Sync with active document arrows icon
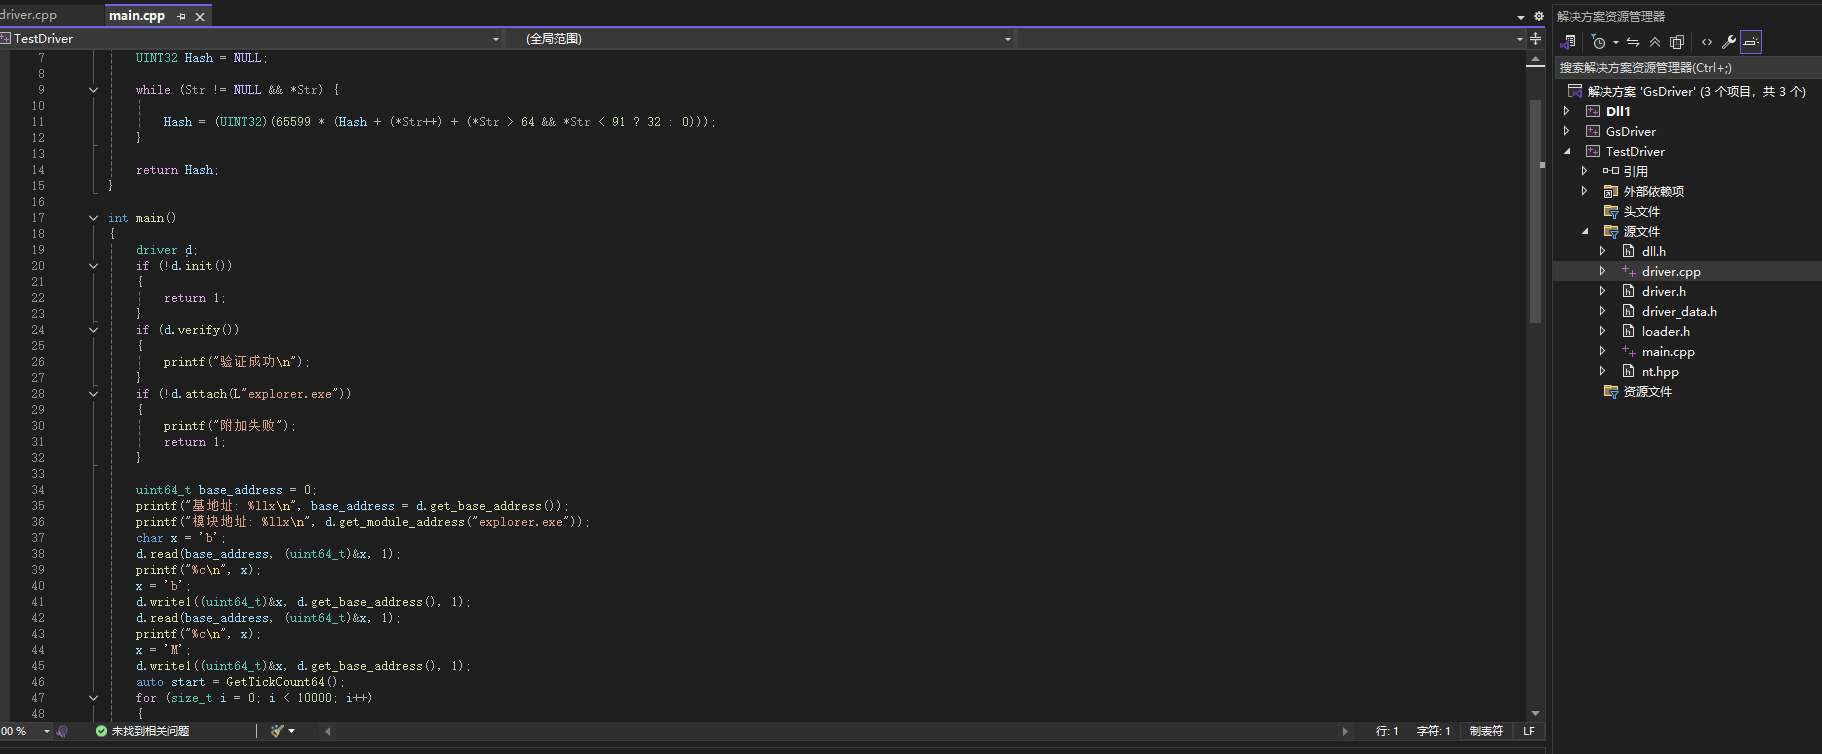Screen dimensions: 1822x754 tap(1633, 42)
